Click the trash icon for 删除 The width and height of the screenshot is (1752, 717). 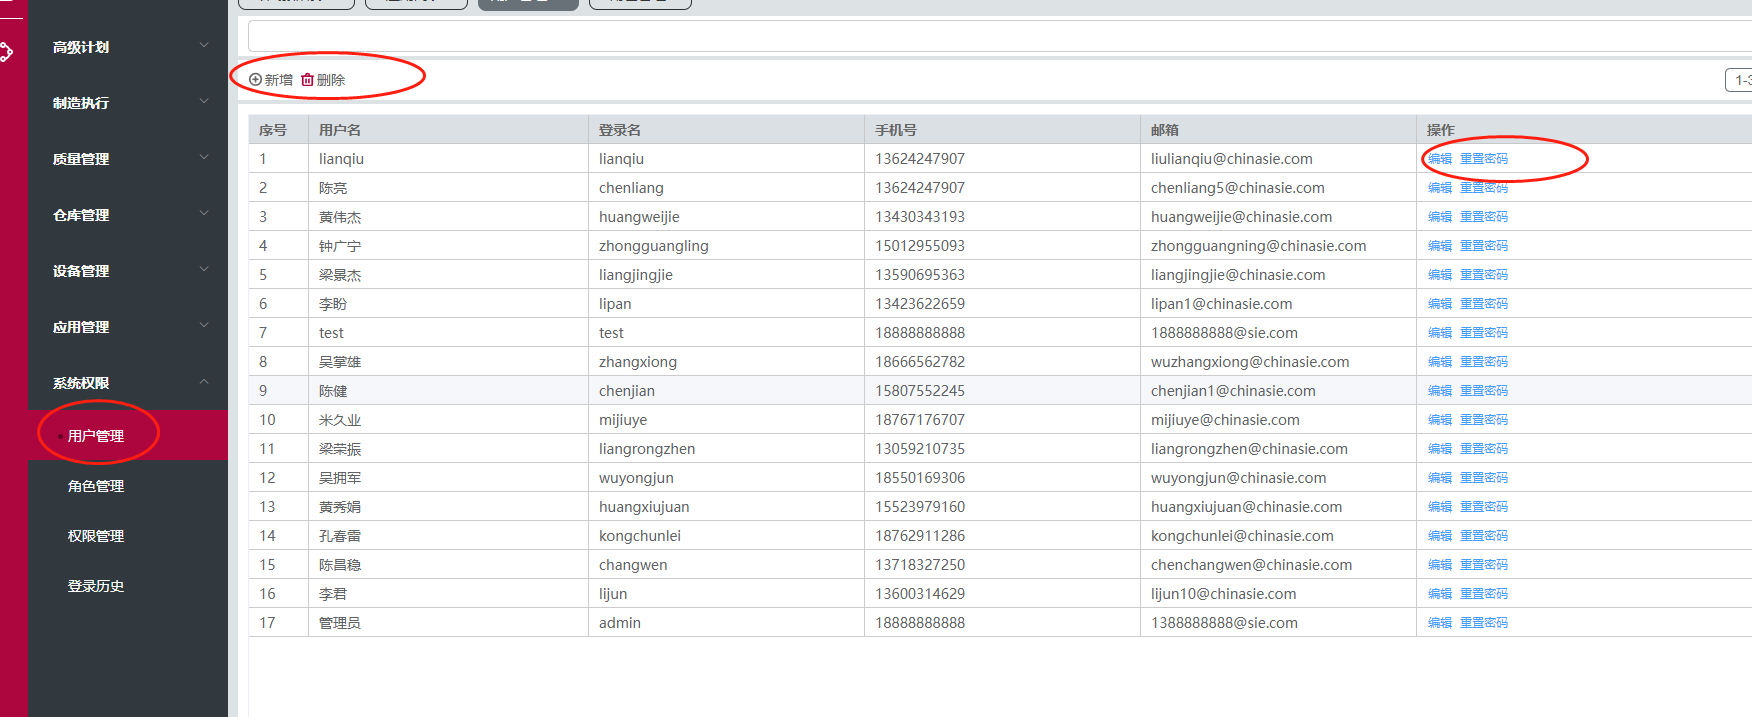307,80
